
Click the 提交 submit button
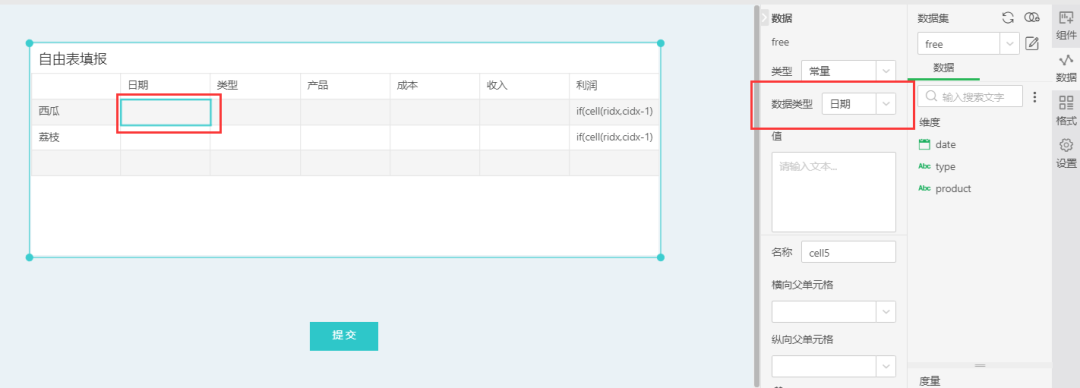(x=344, y=336)
